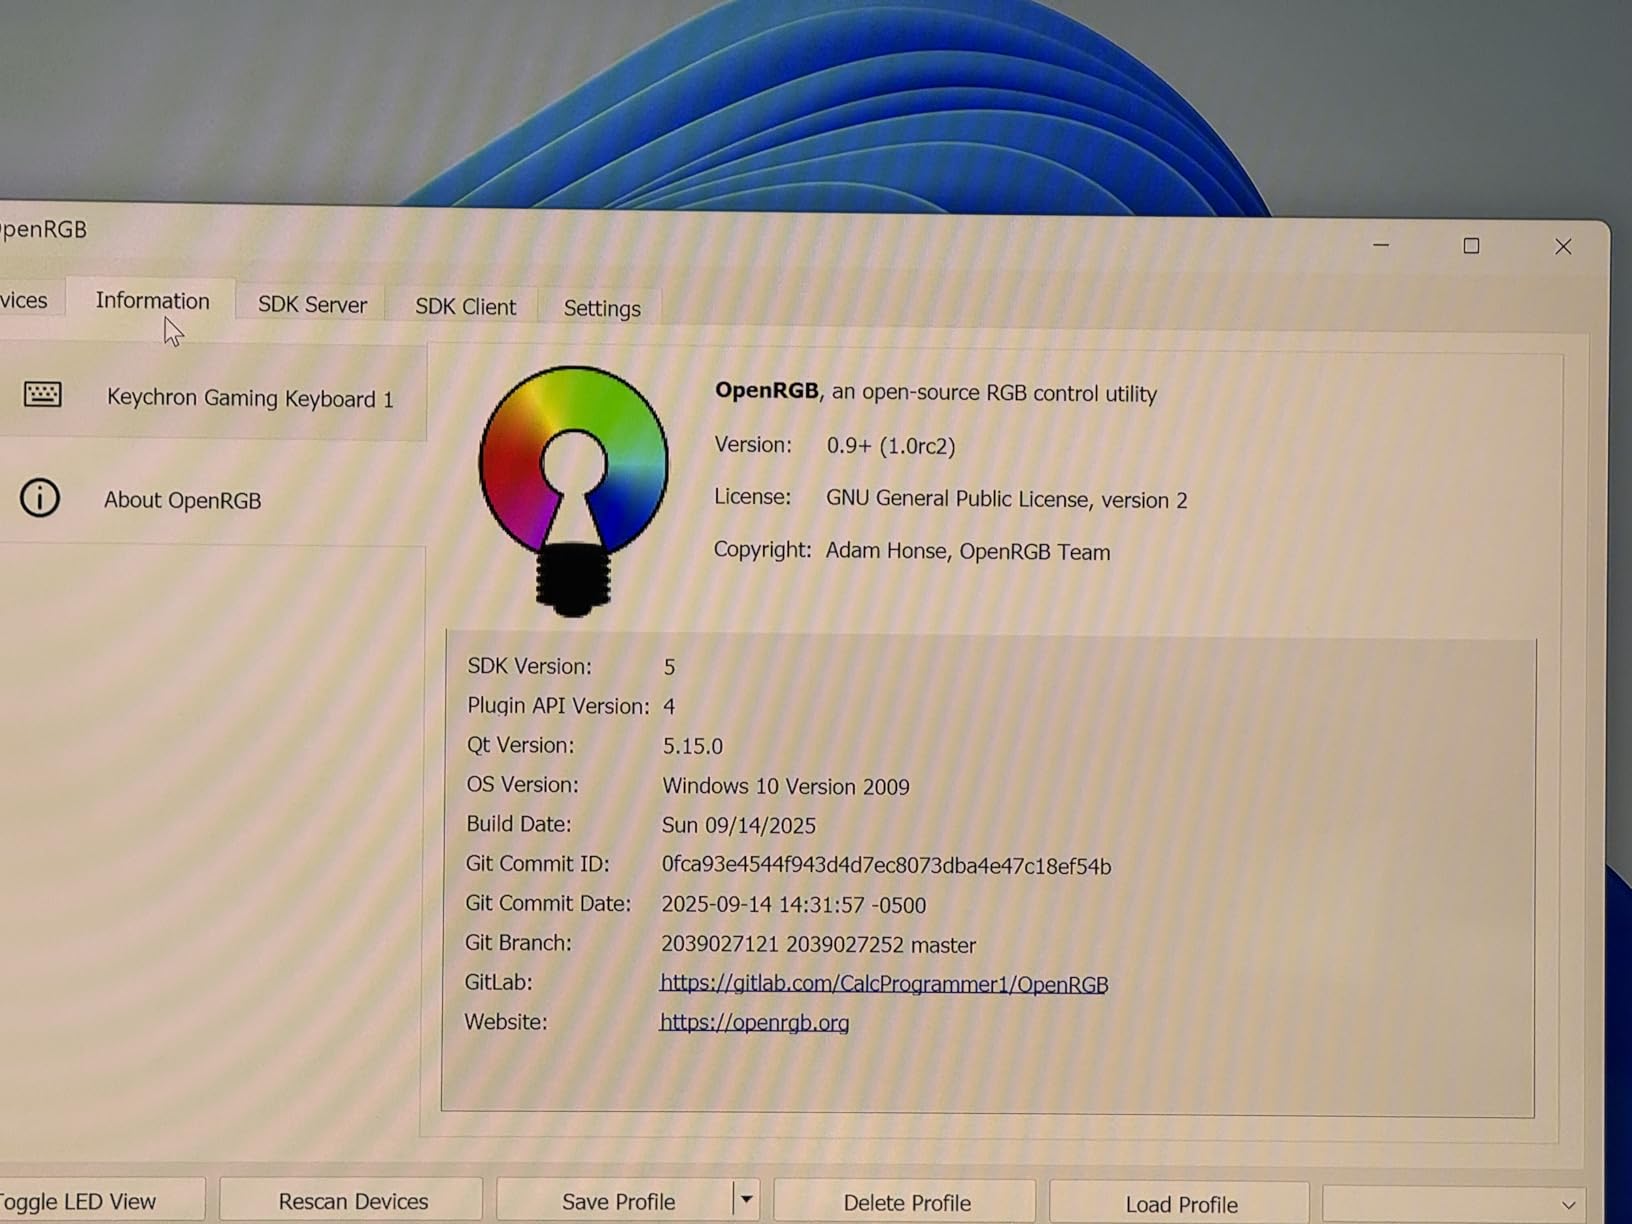Screen dimensions: 1632x1224
Task: Click the Delete Profile button
Action: tap(906, 1203)
